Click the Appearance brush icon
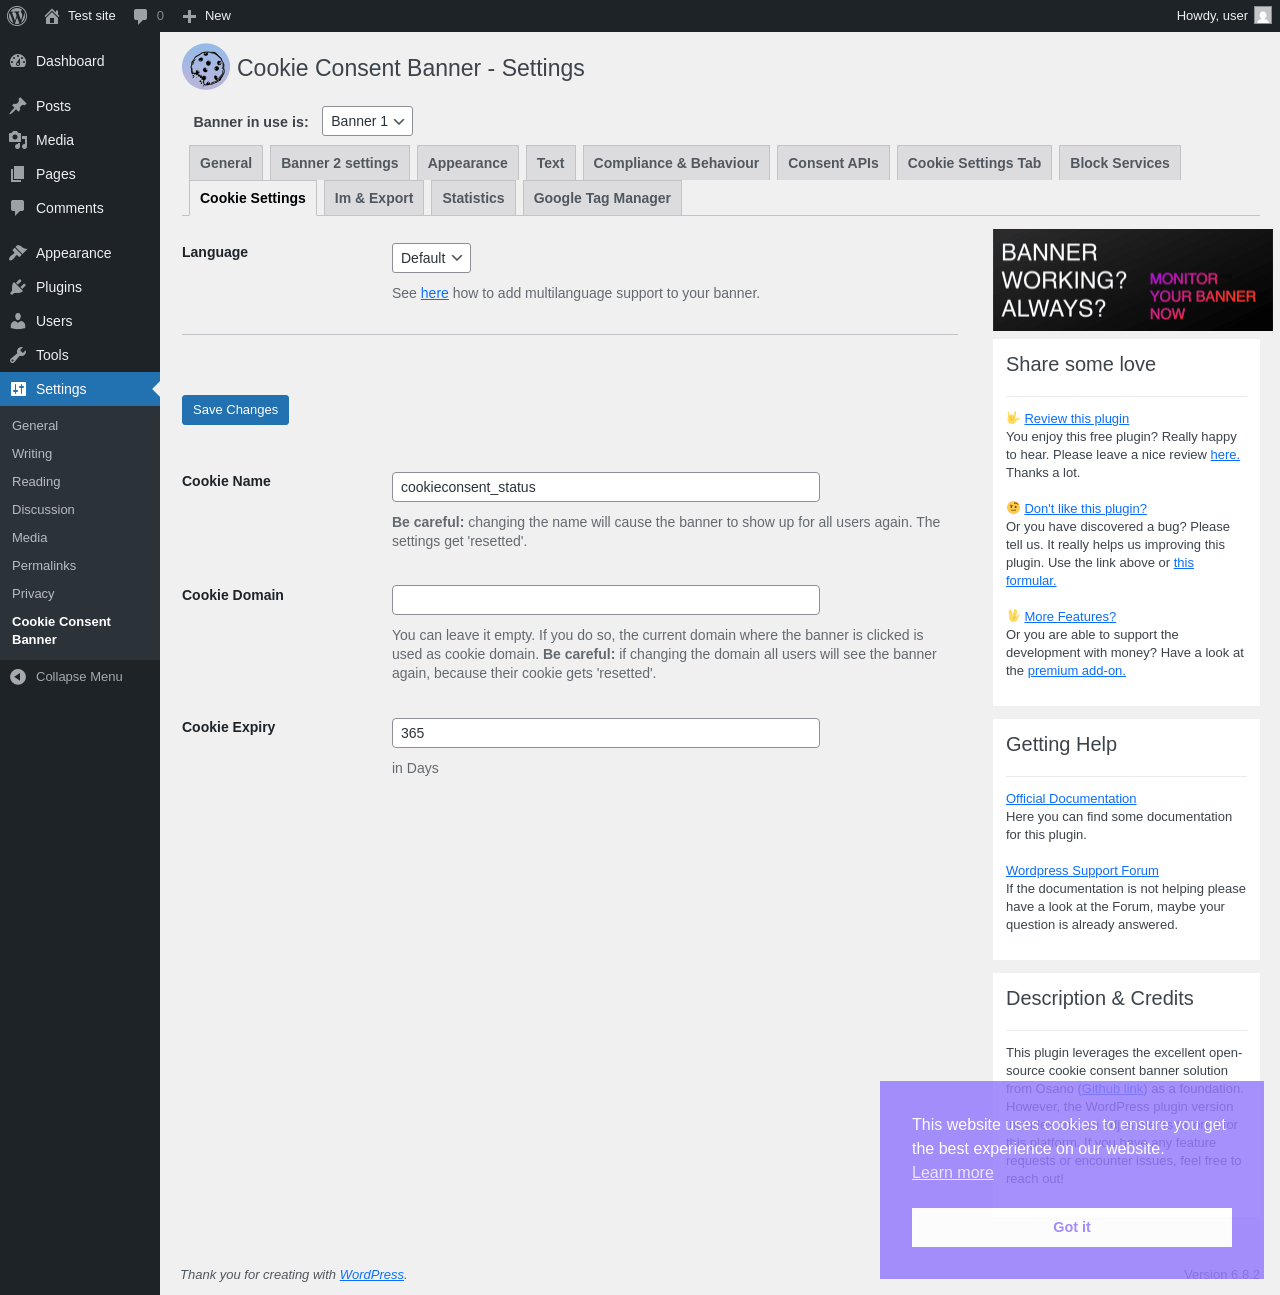The width and height of the screenshot is (1280, 1295). pos(18,253)
